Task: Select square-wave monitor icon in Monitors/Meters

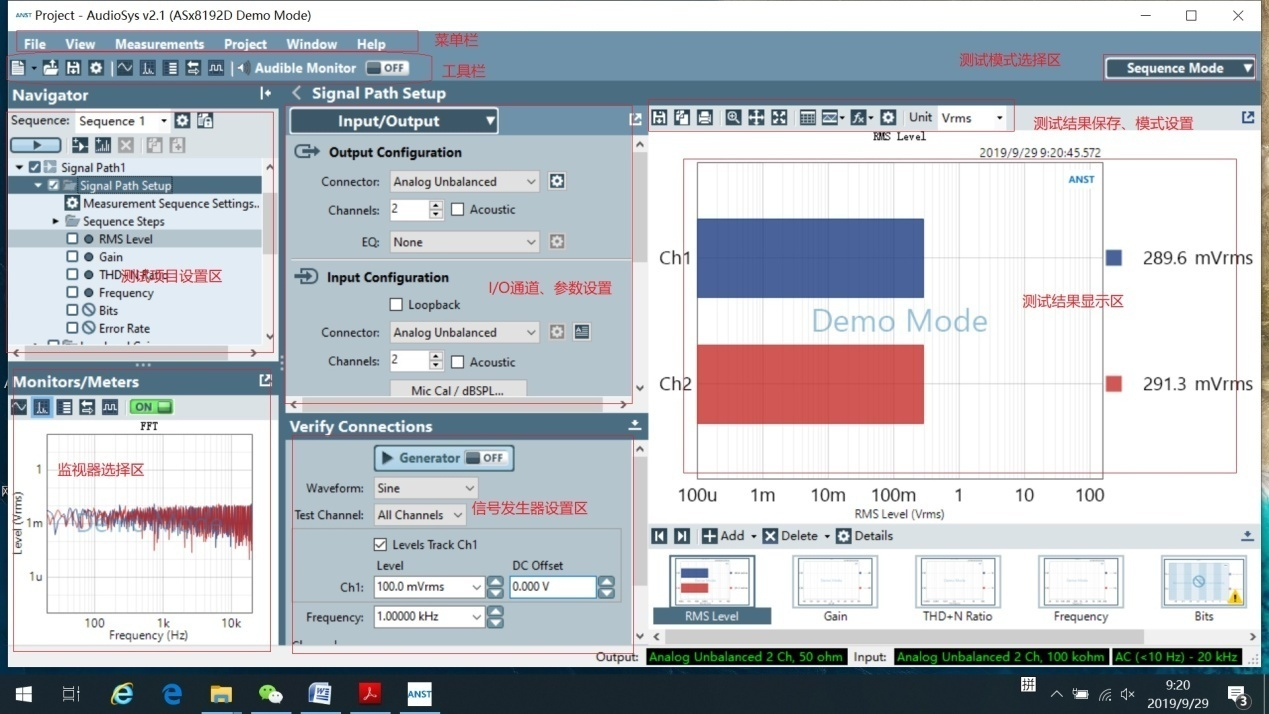Action: [110, 407]
